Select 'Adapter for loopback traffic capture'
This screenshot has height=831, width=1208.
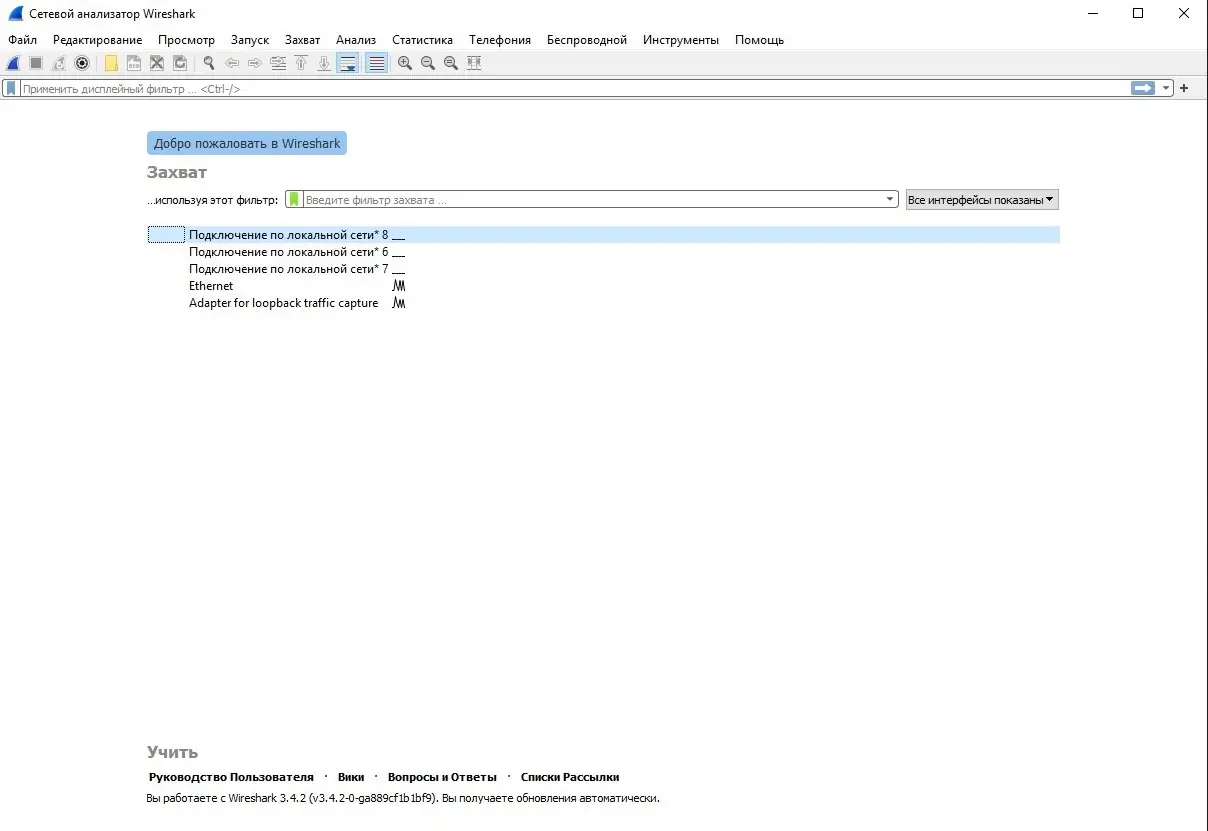603,303
